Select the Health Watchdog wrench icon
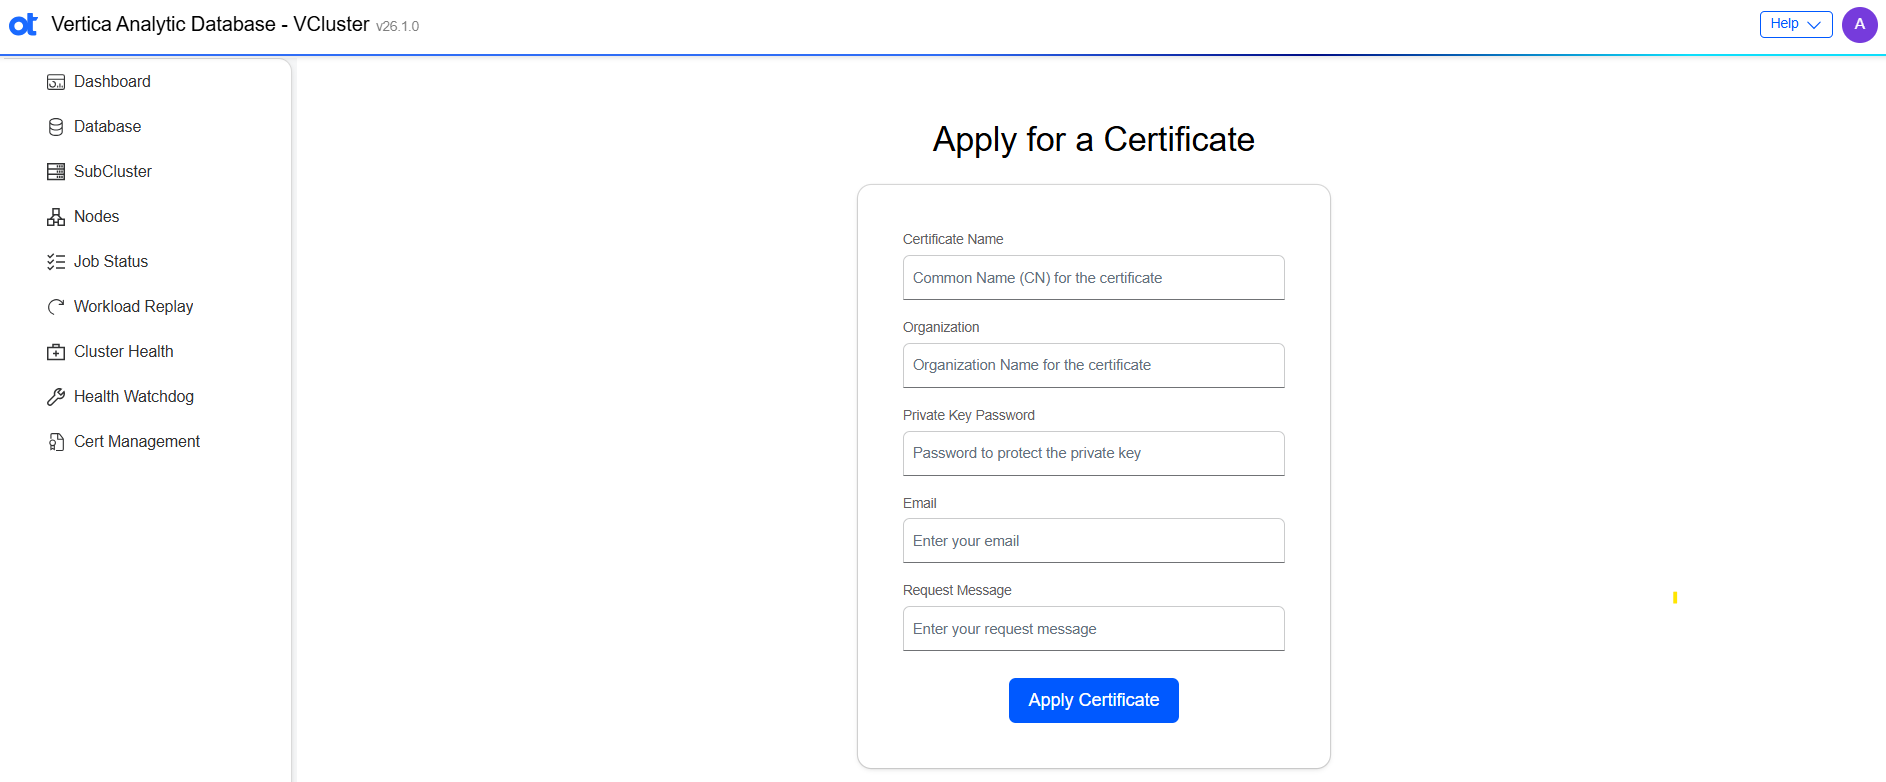The image size is (1886, 782). coord(56,396)
